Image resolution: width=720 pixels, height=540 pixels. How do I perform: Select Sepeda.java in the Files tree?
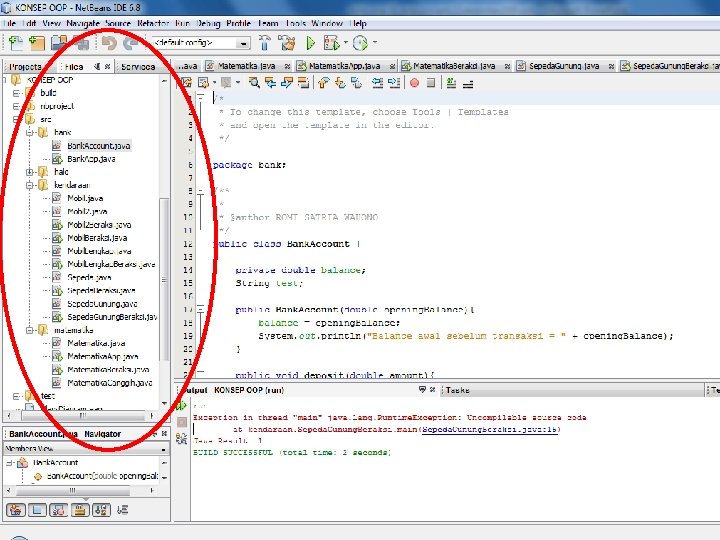coord(89,277)
